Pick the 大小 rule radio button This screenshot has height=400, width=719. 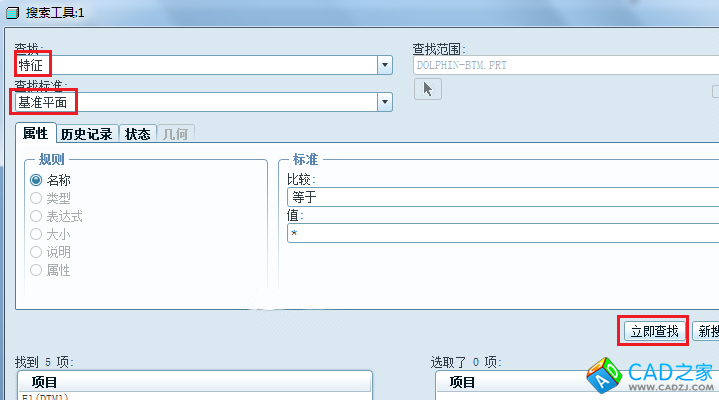click(36, 234)
